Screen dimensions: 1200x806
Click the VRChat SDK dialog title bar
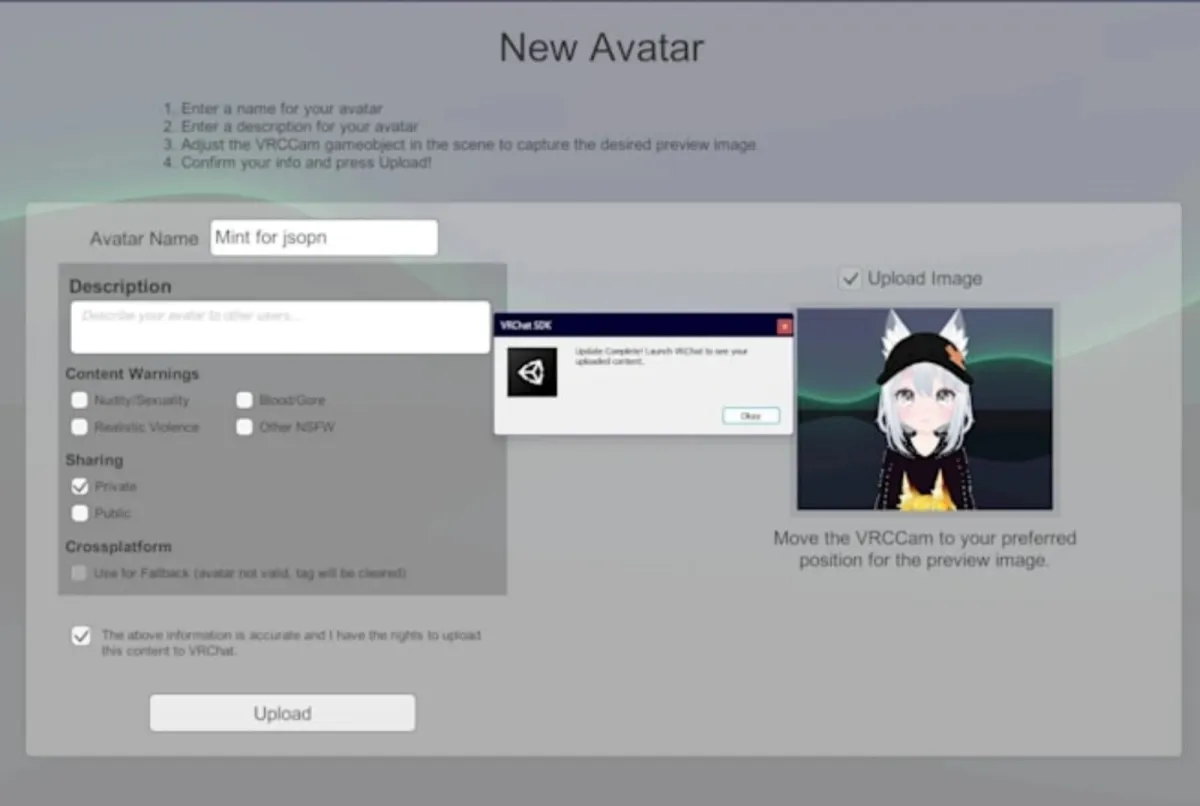coord(643,326)
